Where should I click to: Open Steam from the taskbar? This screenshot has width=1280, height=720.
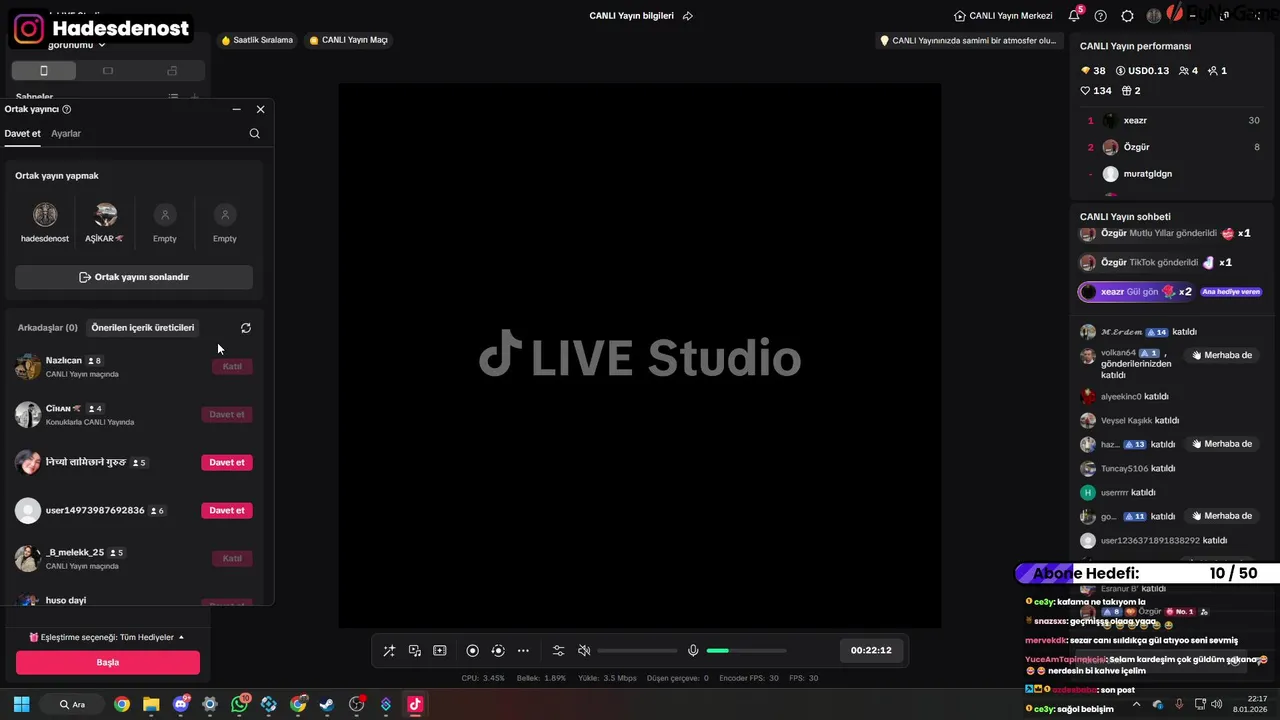327,704
